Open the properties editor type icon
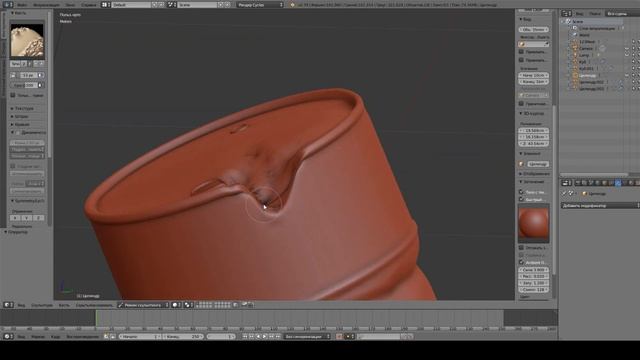640x360 pixels. tap(567, 183)
